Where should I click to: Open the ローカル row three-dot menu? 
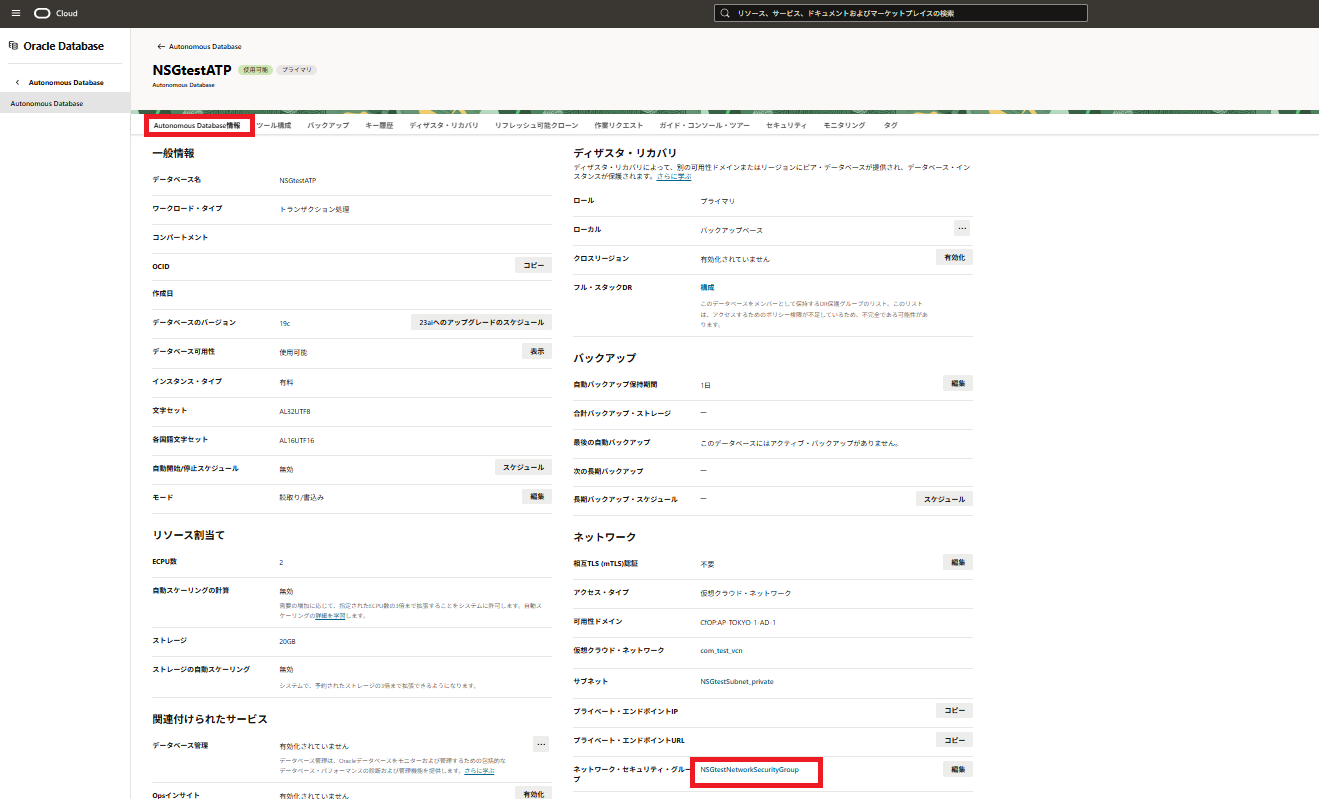(x=962, y=228)
